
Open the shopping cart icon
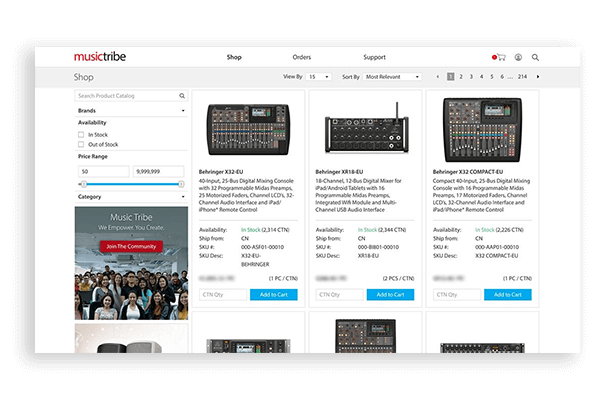click(x=501, y=57)
